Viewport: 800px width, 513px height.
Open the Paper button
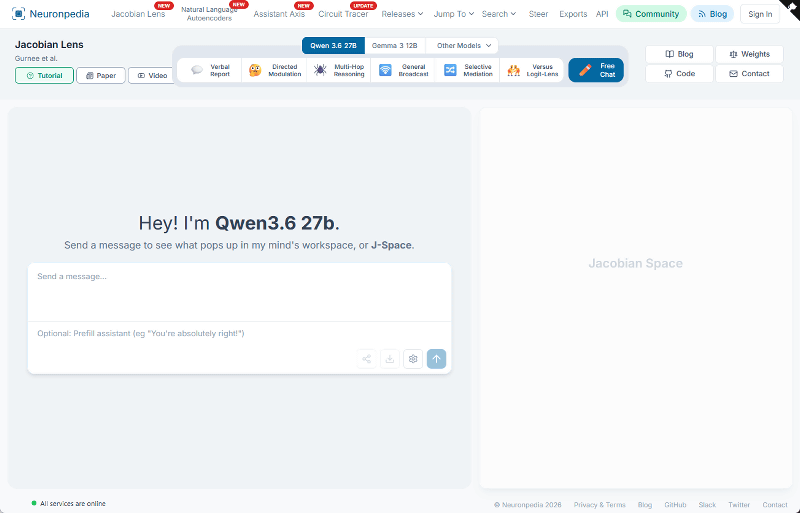pos(101,76)
